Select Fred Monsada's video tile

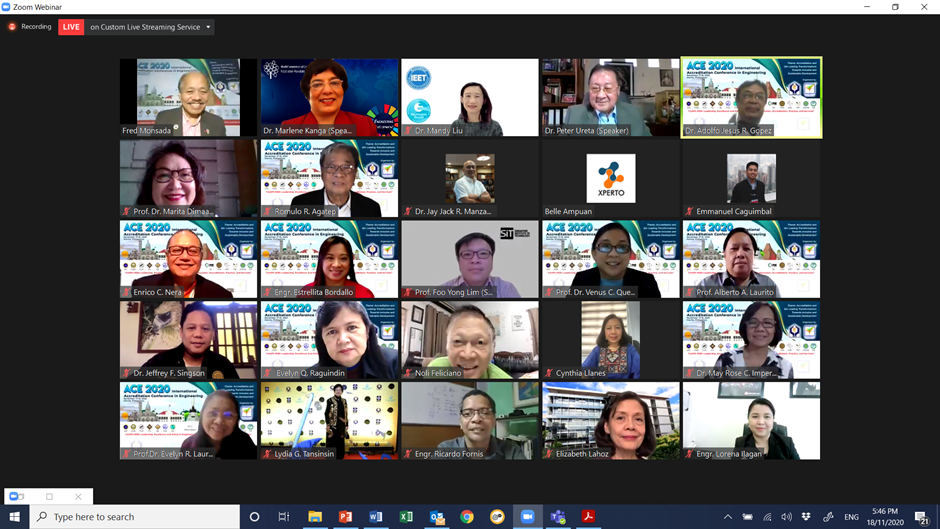[x=188, y=97]
